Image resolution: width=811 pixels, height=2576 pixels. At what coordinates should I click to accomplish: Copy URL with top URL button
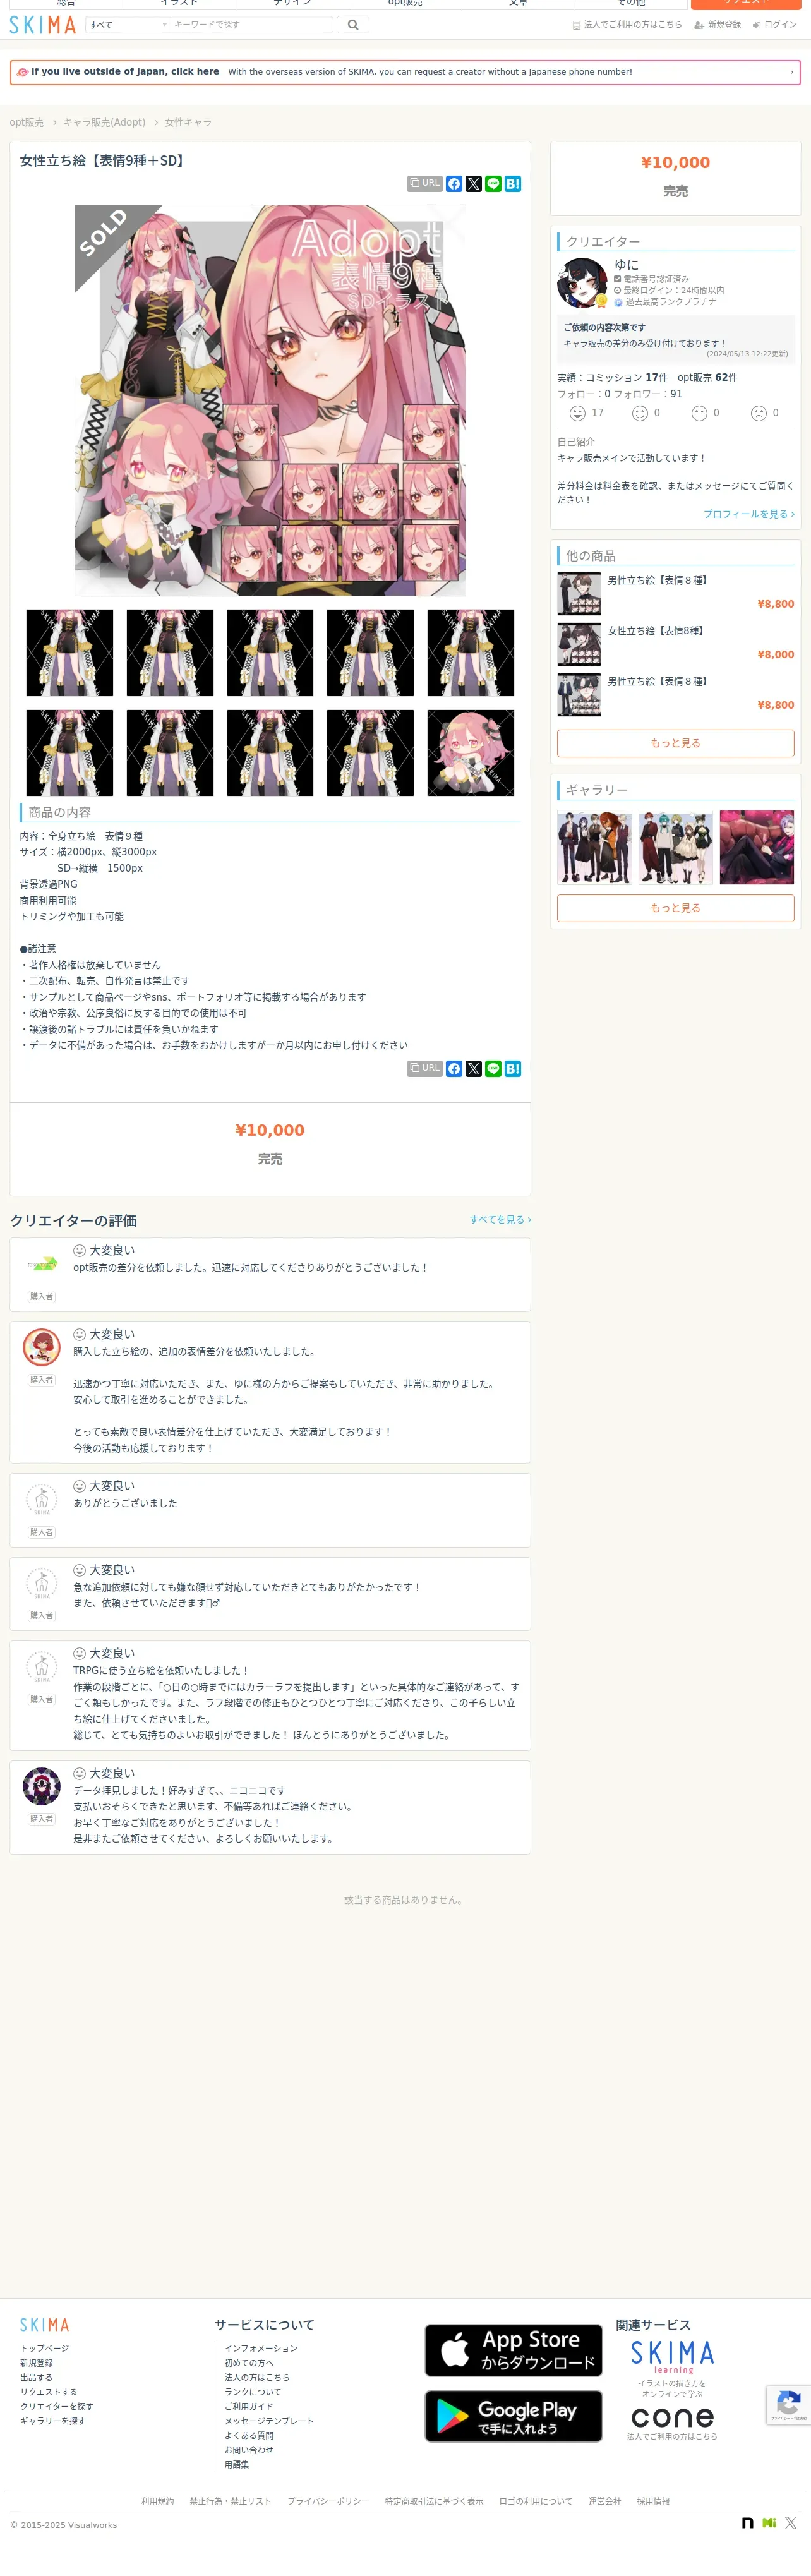pos(425,184)
